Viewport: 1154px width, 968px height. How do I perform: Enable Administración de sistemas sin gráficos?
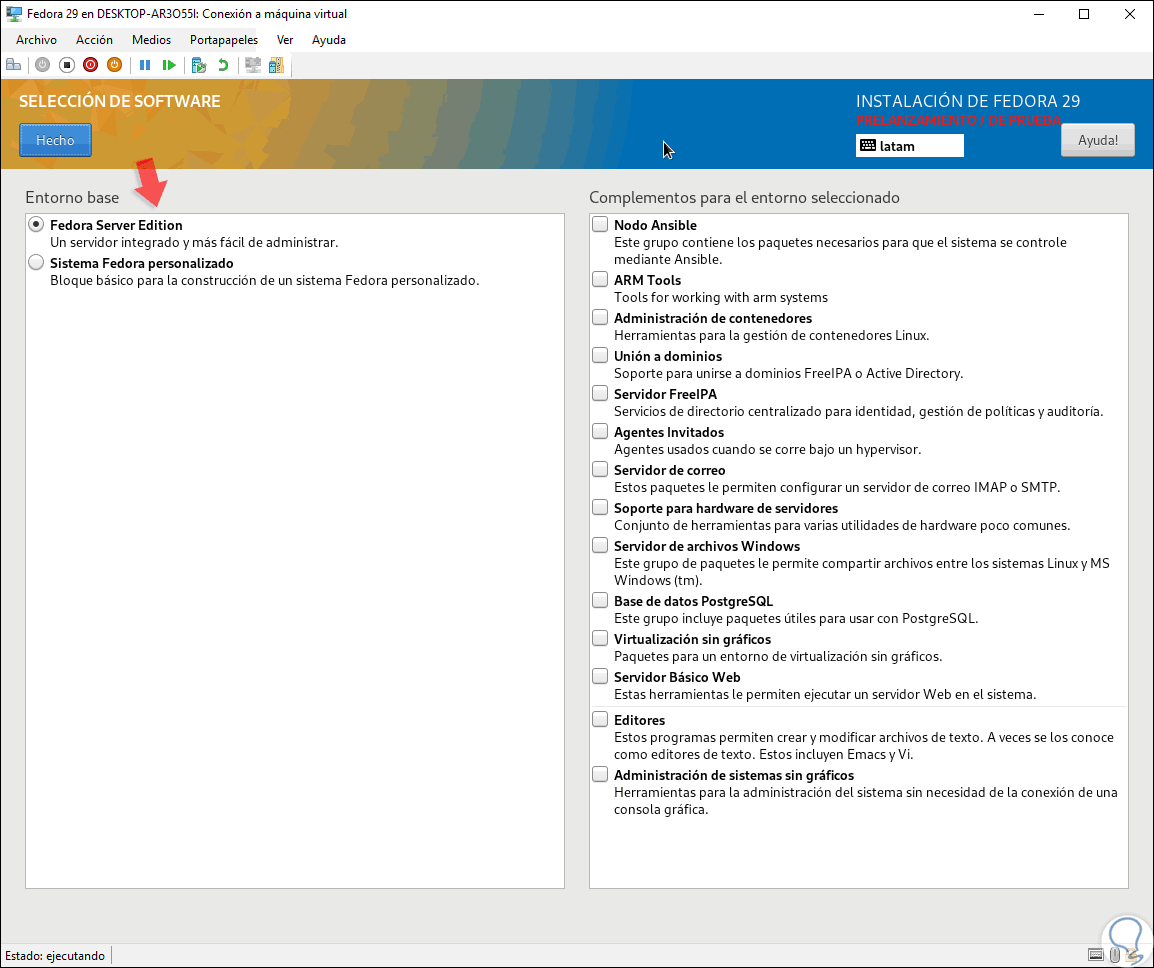600,774
